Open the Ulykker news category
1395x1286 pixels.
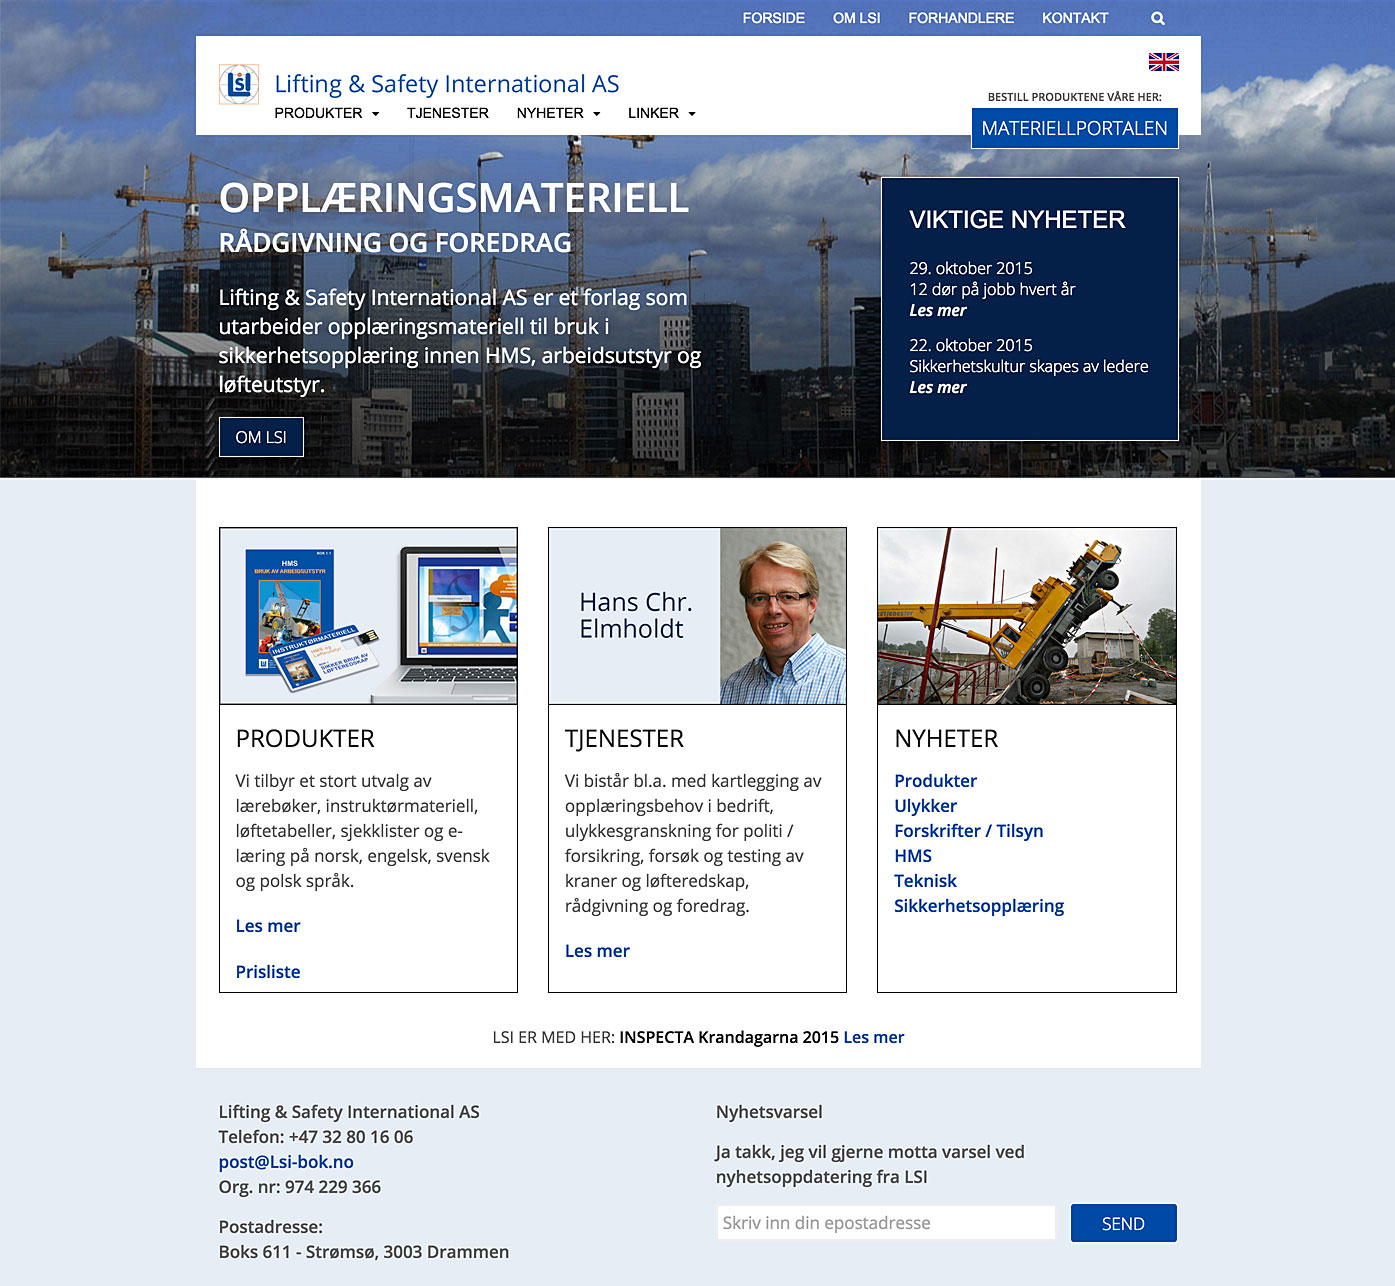(x=926, y=806)
